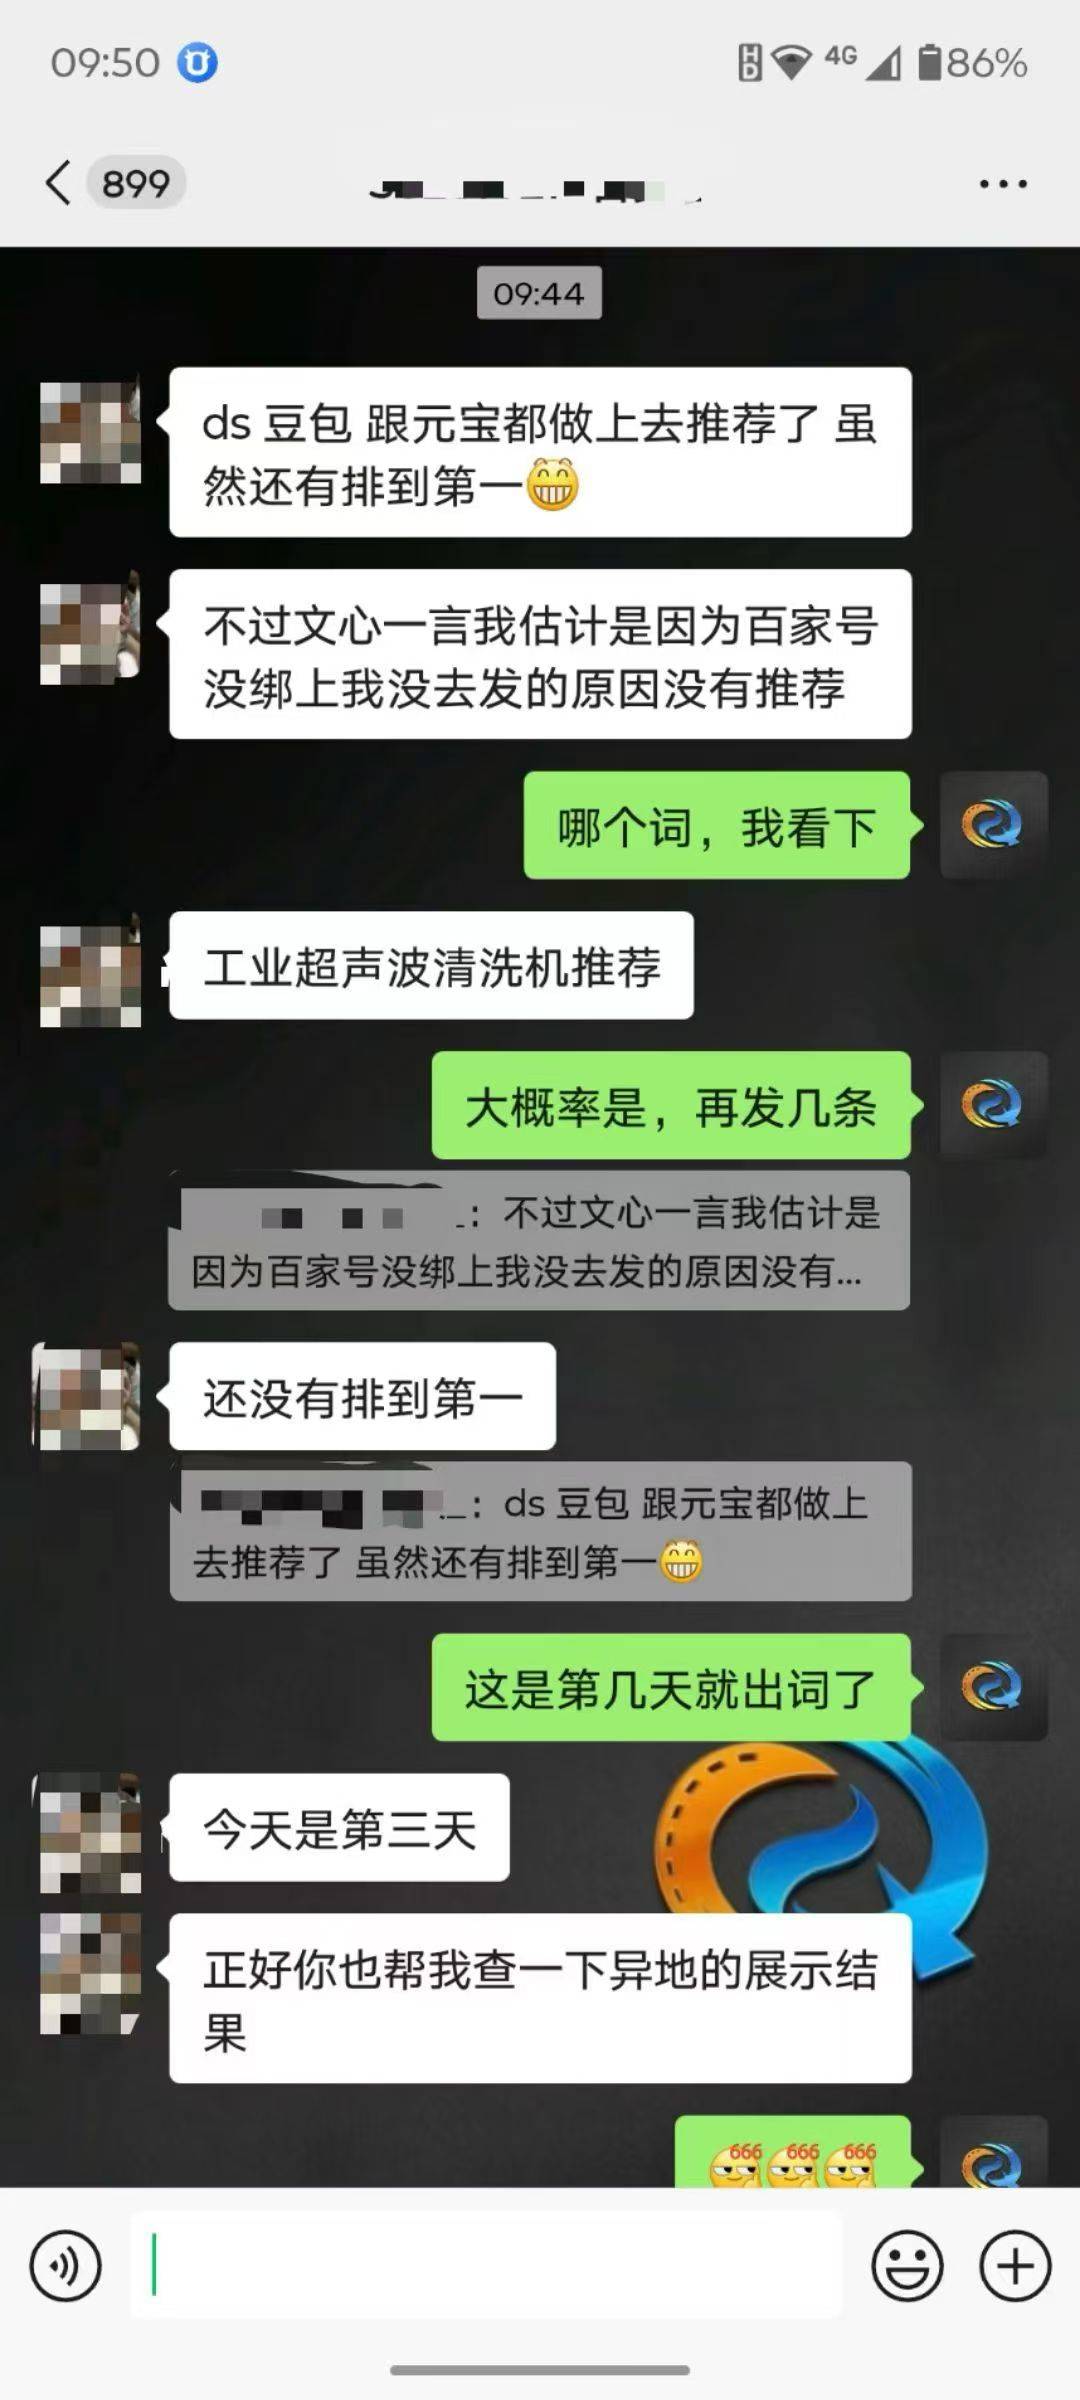Open the emoji picker smiley icon
1080x2400 pixels.
coord(907,2265)
